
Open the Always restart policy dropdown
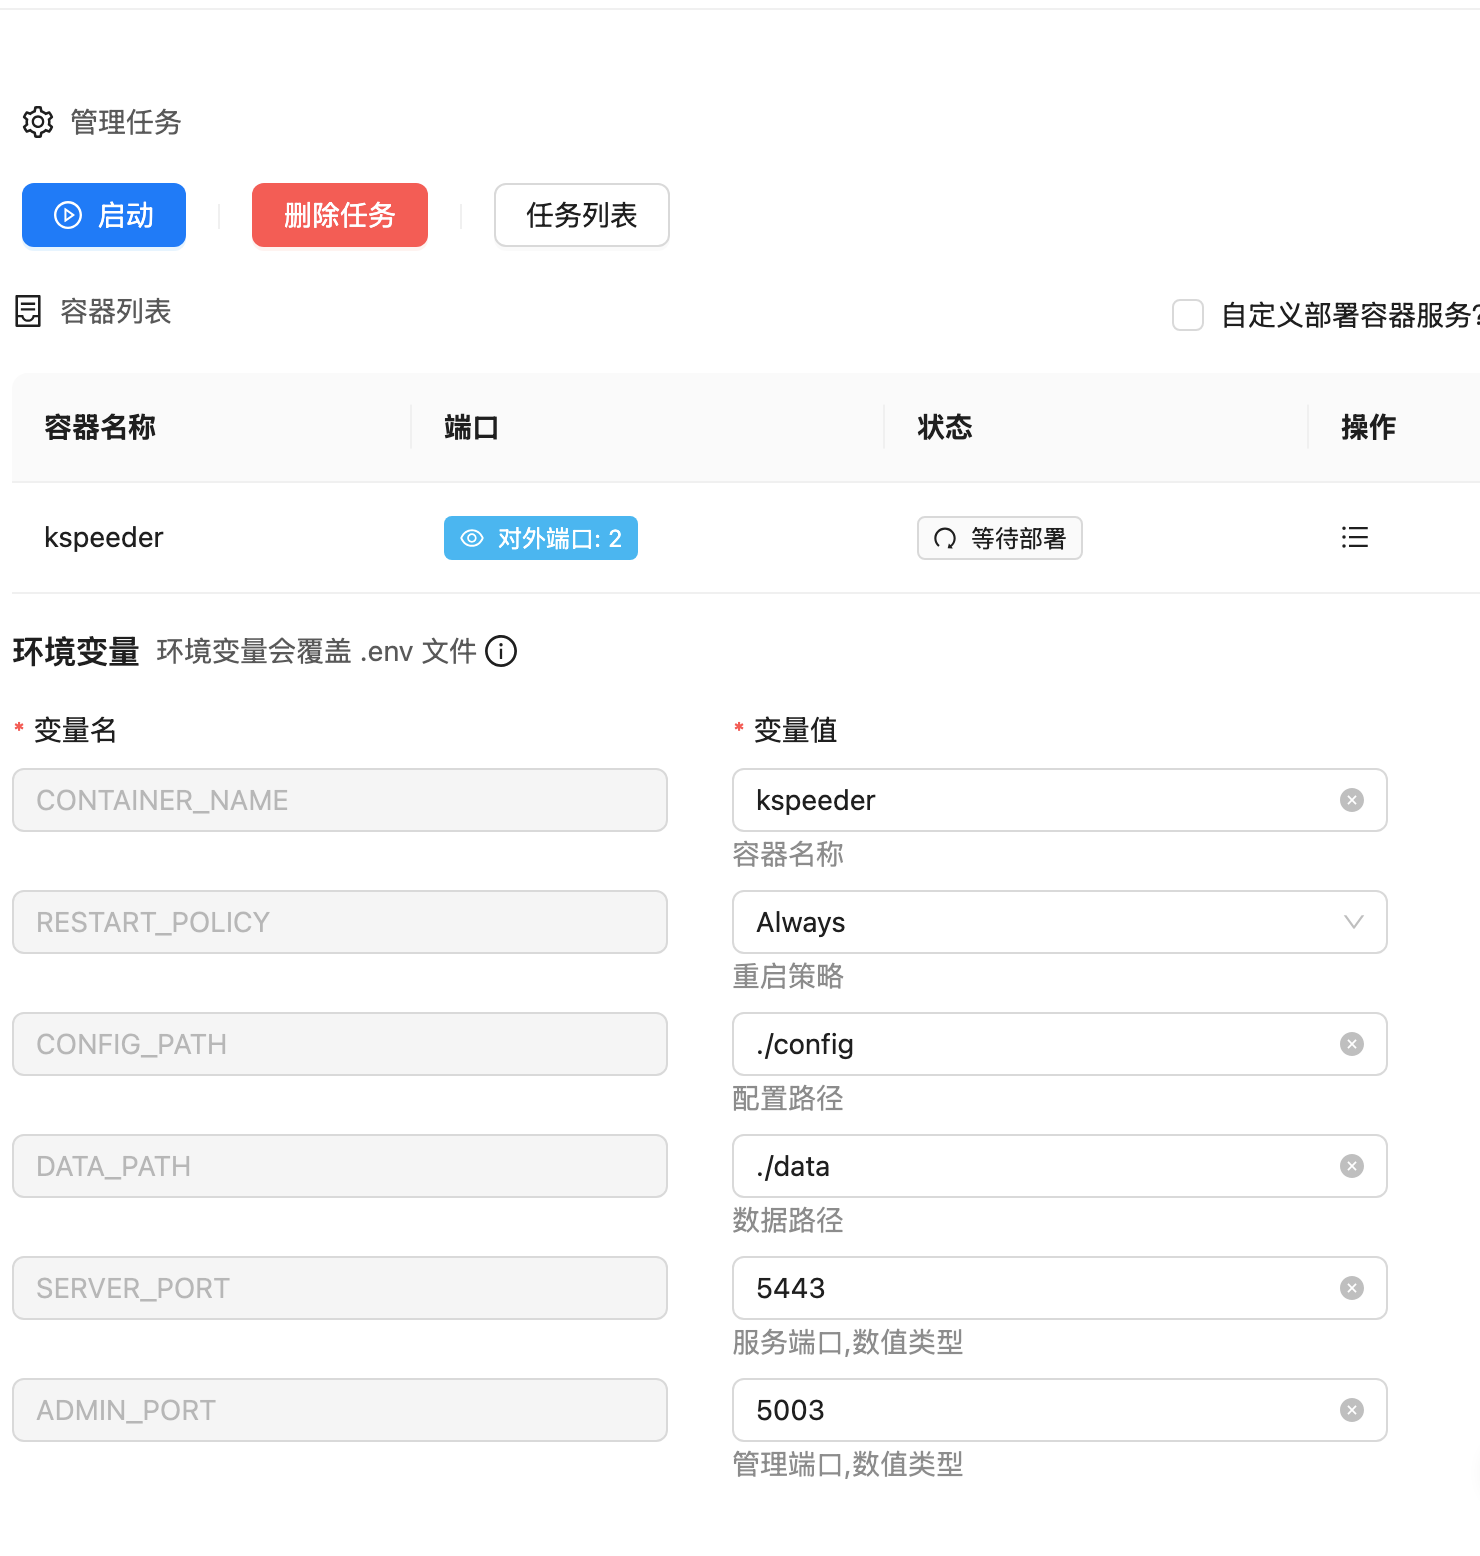tap(1060, 922)
